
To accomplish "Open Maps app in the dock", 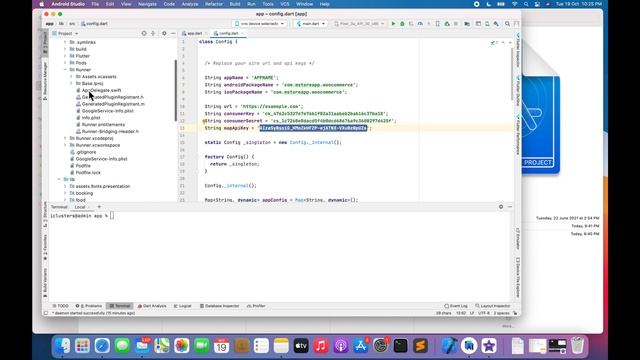I will tap(162, 346).
